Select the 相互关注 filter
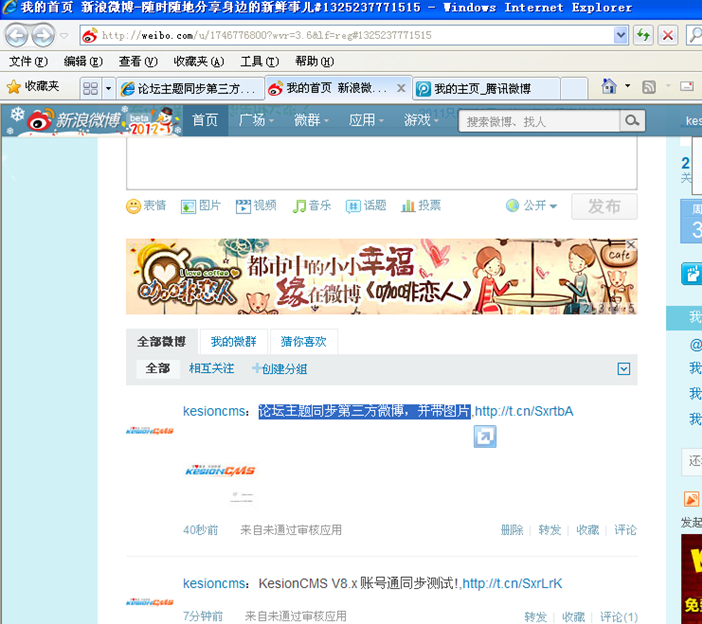This screenshot has height=624, width=702. (211, 369)
